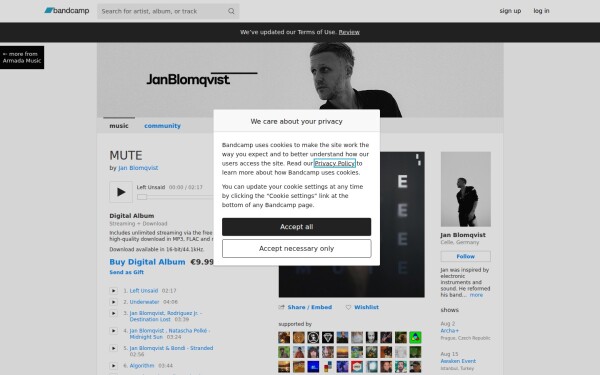Click the Share / Embed link
This screenshot has width=600, height=375.
310,307
